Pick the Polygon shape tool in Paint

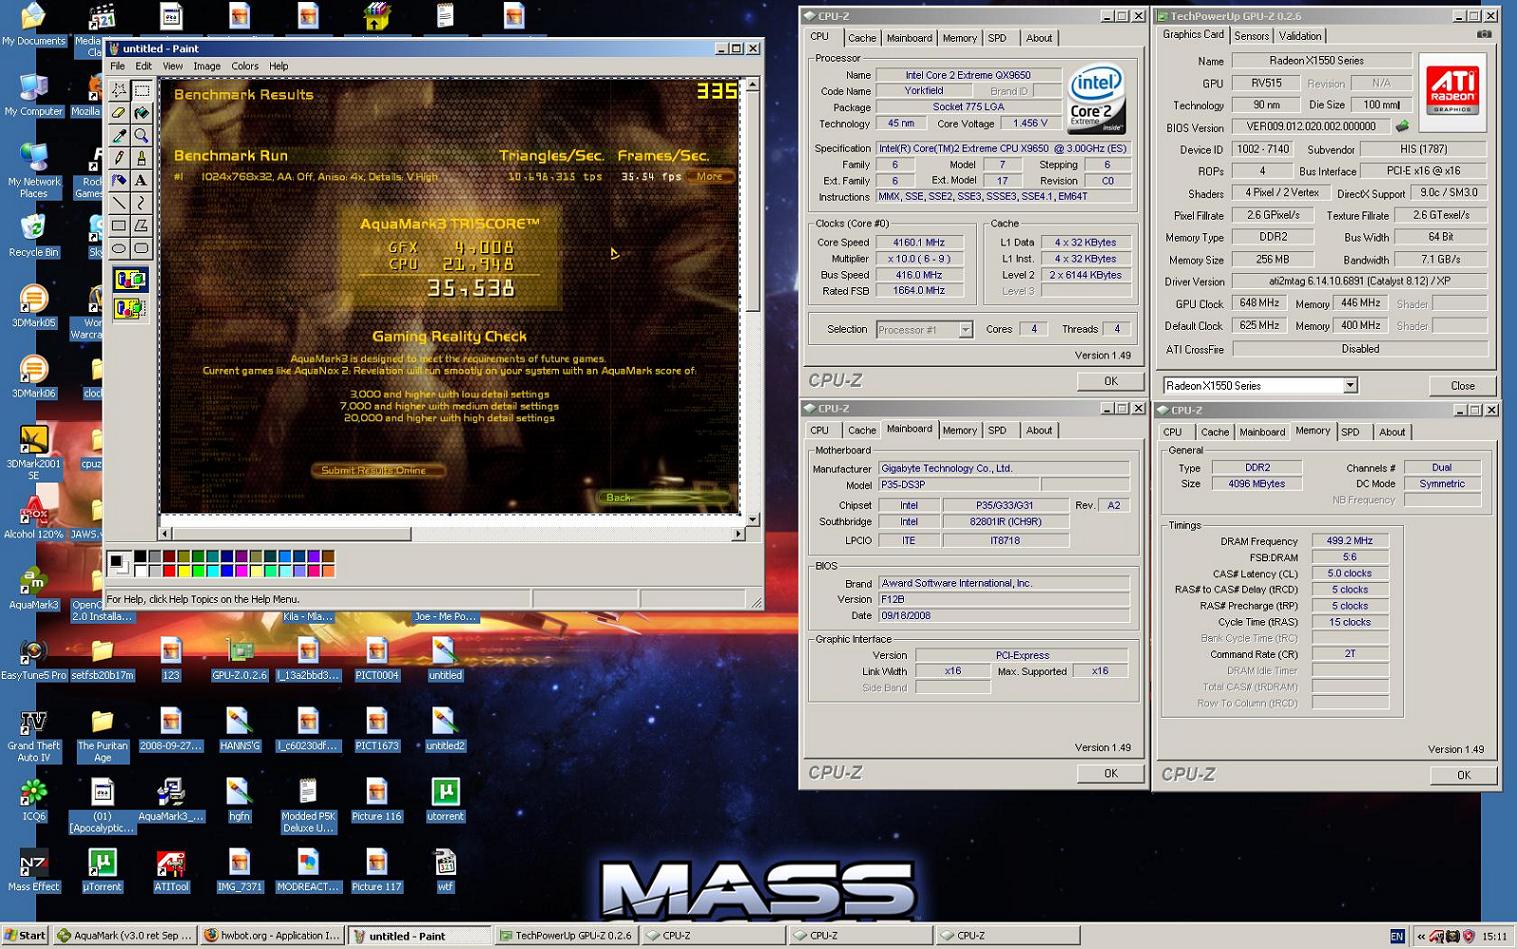tap(141, 226)
